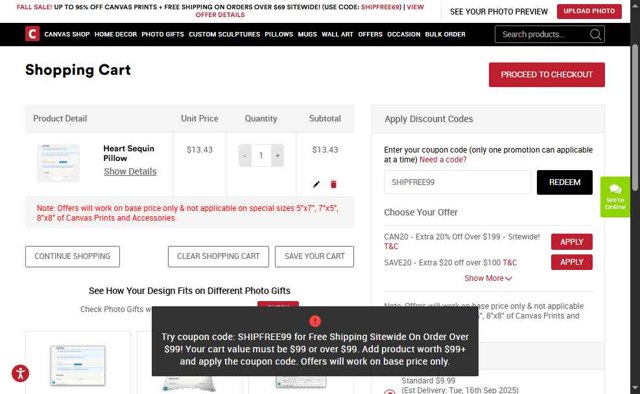The width and height of the screenshot is (640, 394).
Task: Open the accessibility widget icon
Action: [20, 373]
